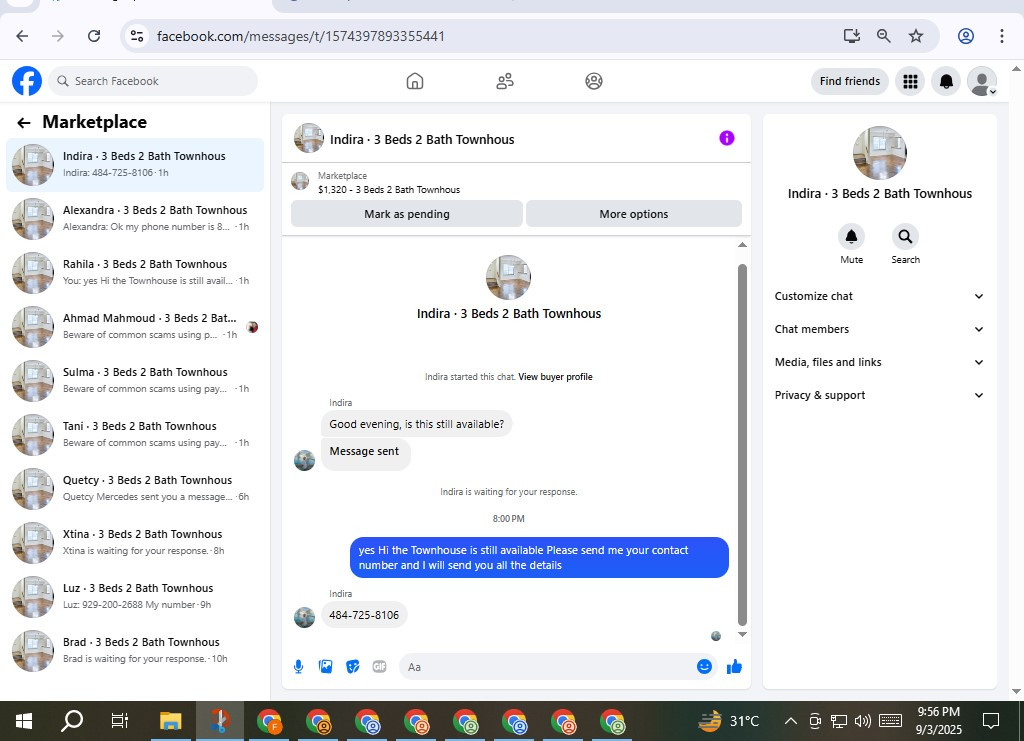
Task: Open the Windows Start menu
Action: click(24, 721)
